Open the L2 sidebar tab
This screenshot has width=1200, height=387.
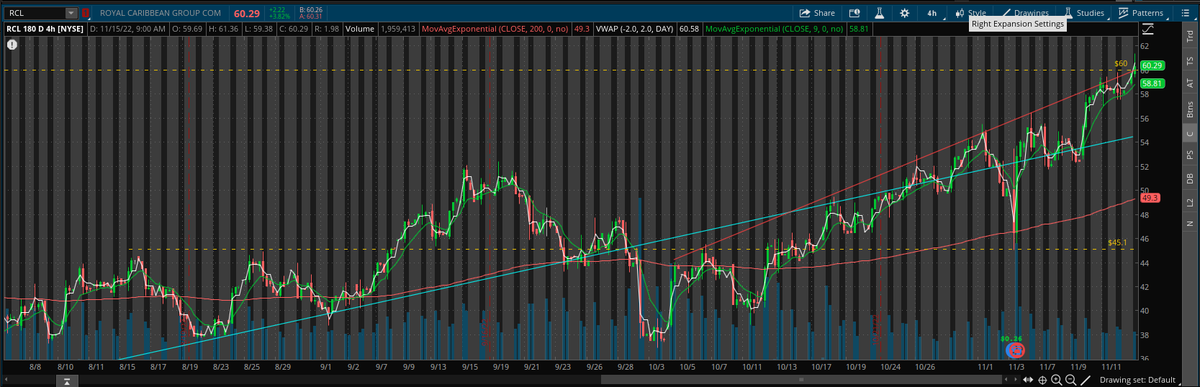click(x=1190, y=203)
